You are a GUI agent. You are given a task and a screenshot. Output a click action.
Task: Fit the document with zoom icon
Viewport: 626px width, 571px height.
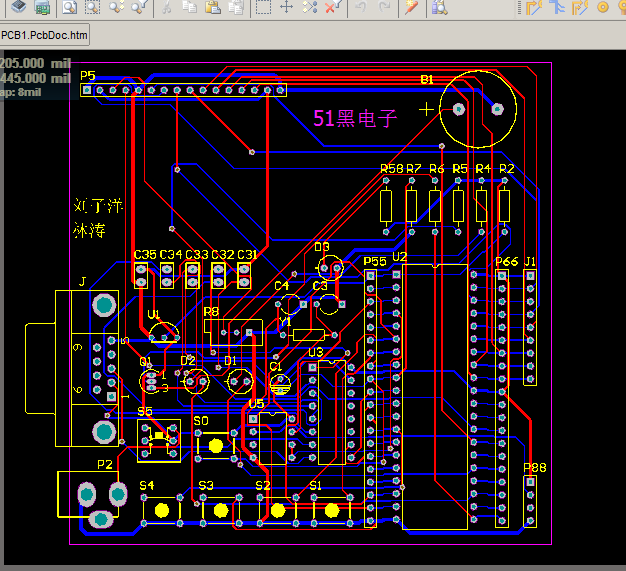(x=69, y=7)
